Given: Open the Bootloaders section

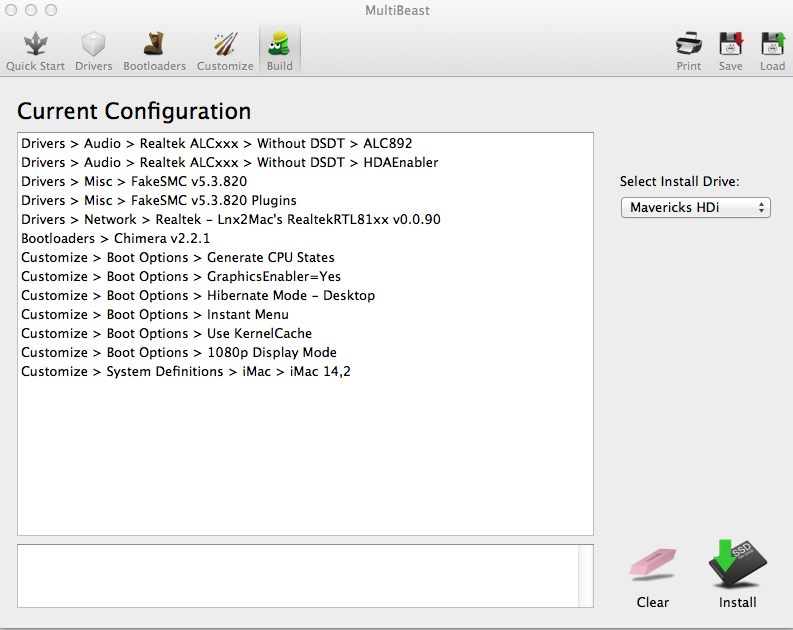Looking at the screenshot, I should [154, 51].
